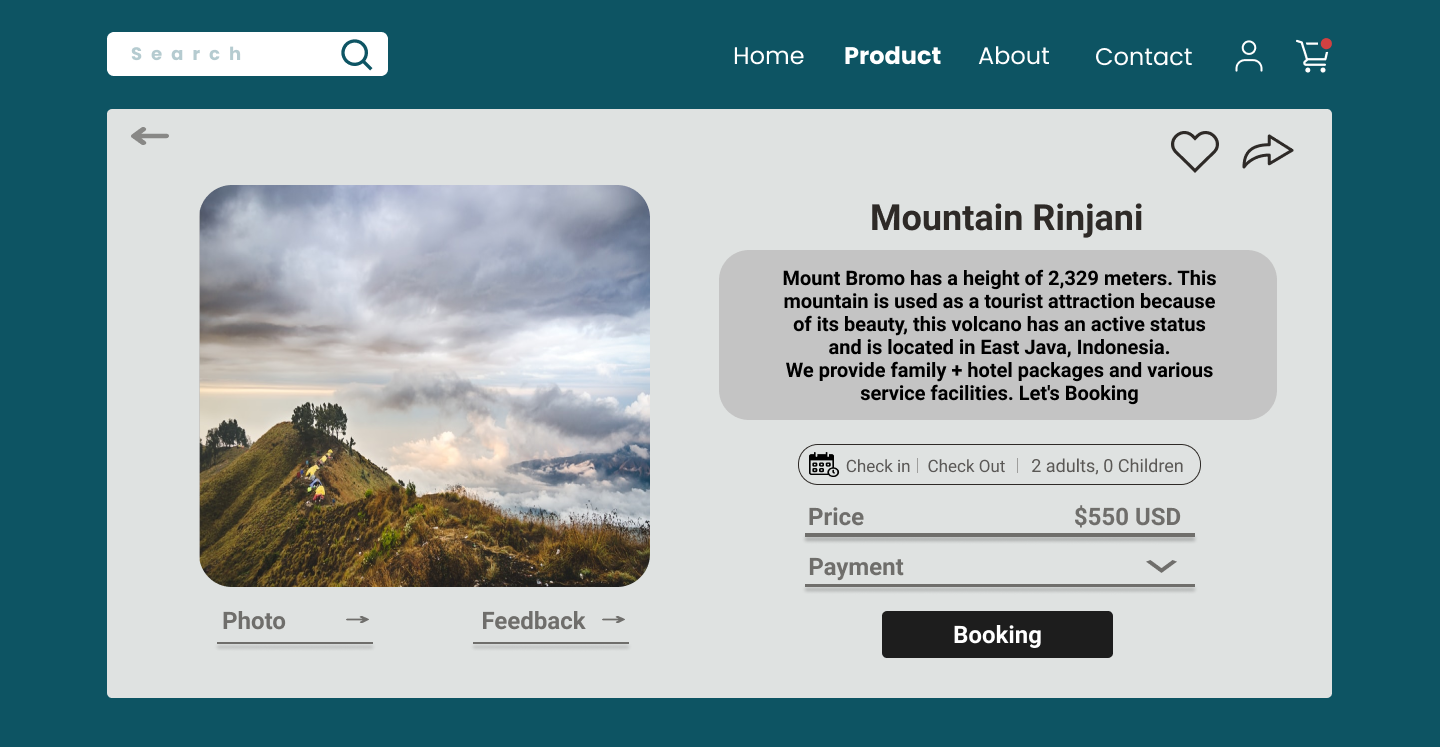Viewport: 1440px width, 747px height.
Task: Go to the Home menu item
Action: click(x=768, y=56)
